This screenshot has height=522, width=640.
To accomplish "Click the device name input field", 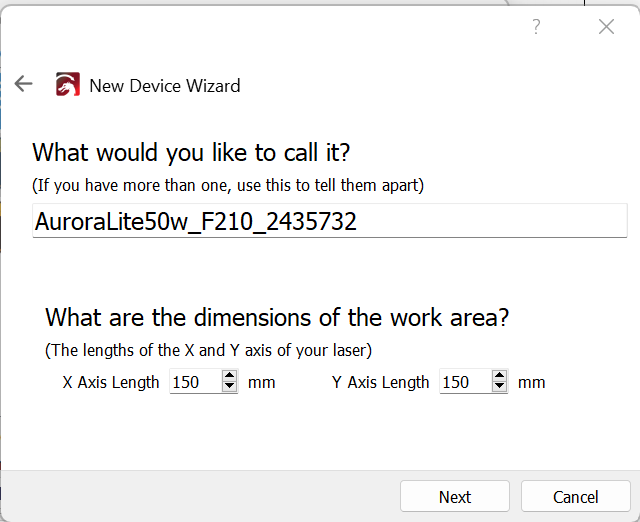I will [x=330, y=220].
